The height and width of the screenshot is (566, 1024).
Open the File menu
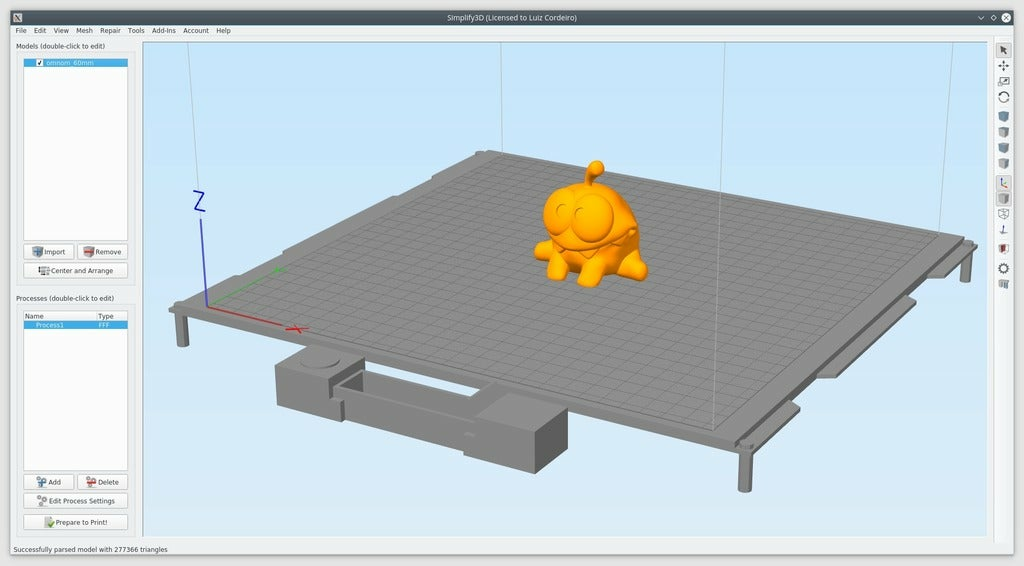coord(21,31)
